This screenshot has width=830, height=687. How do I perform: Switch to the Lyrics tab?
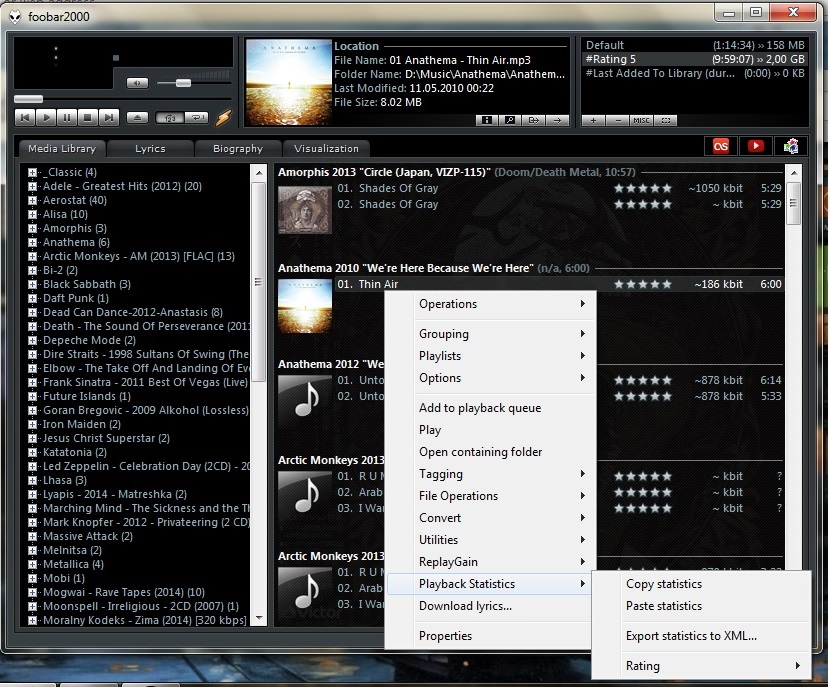pos(150,148)
